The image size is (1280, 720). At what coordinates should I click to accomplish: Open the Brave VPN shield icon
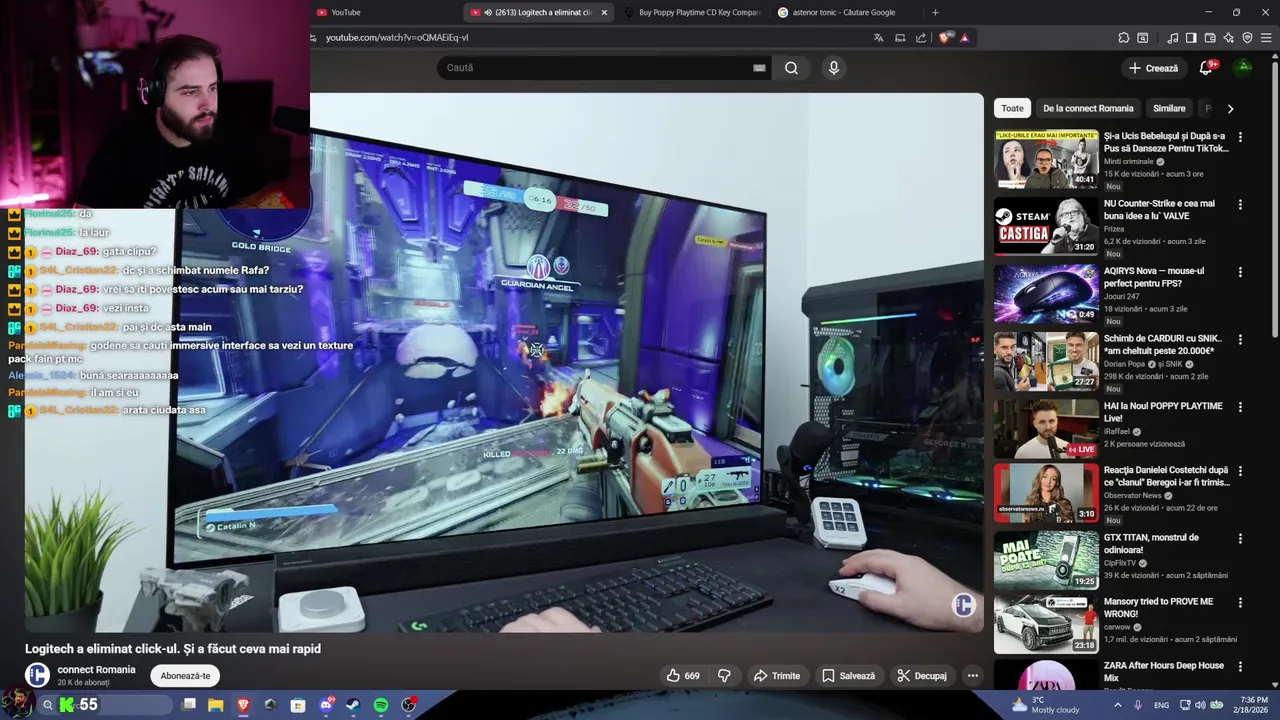tap(1247, 38)
